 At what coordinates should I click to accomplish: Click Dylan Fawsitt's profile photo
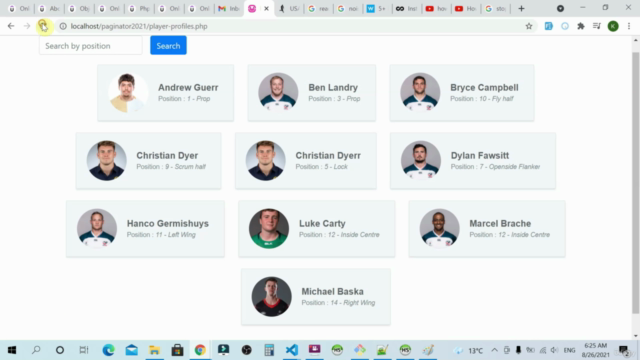(420, 160)
